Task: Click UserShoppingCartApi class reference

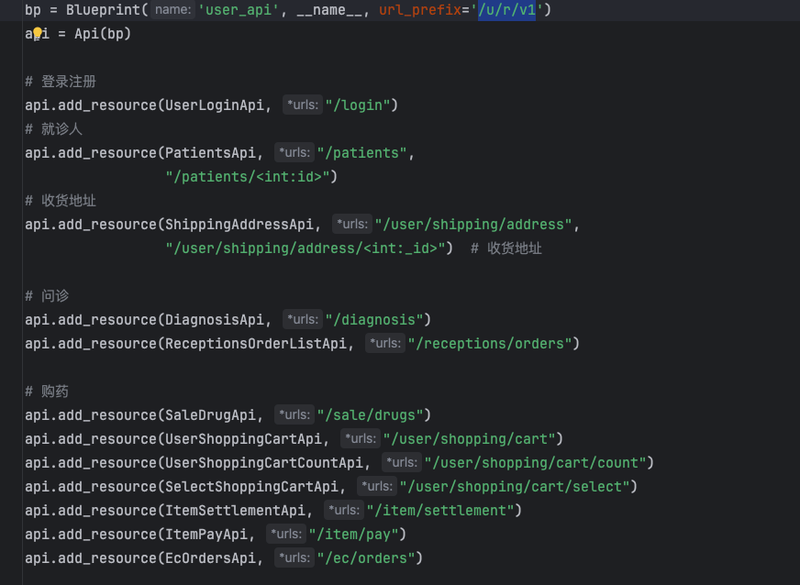Action: tap(243, 439)
